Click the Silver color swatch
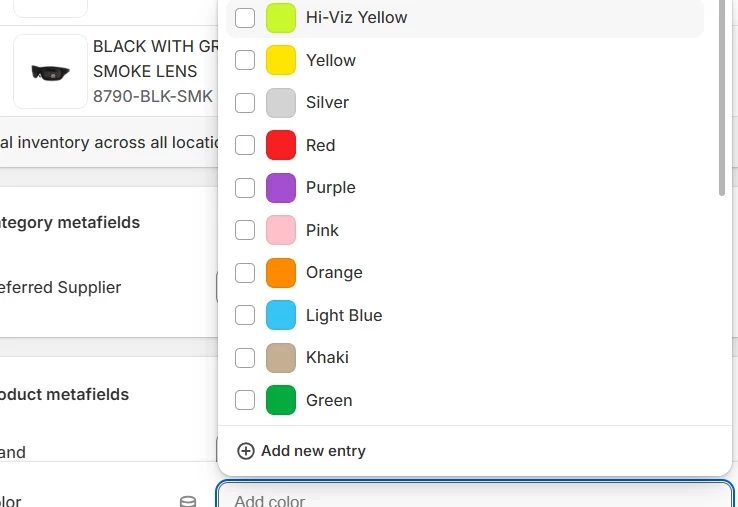The image size is (738, 507). coord(281,103)
